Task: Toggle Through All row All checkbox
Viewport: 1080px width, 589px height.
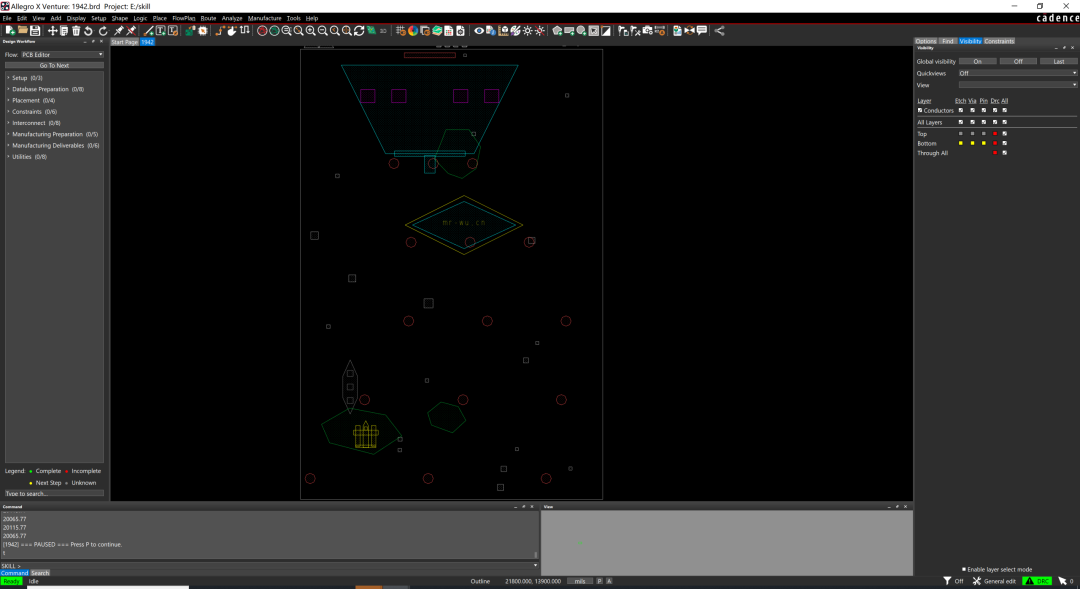Action: (x=1004, y=153)
